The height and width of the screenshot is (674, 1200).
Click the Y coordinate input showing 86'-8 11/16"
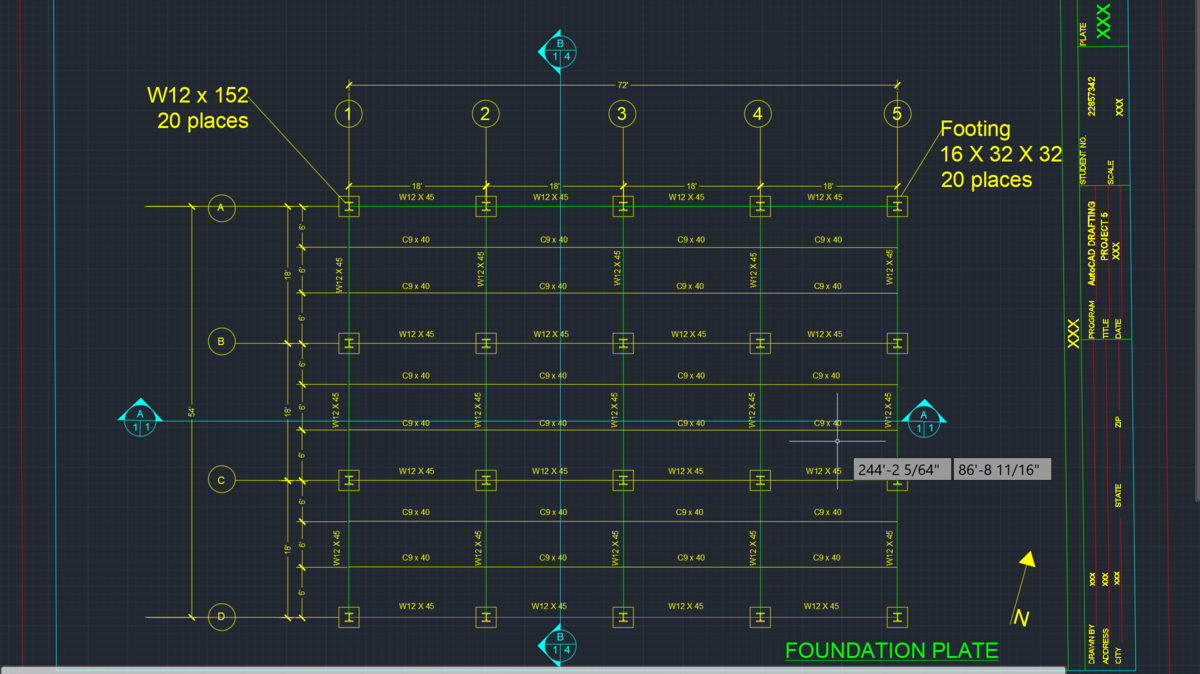pyautogui.click(x=1001, y=469)
